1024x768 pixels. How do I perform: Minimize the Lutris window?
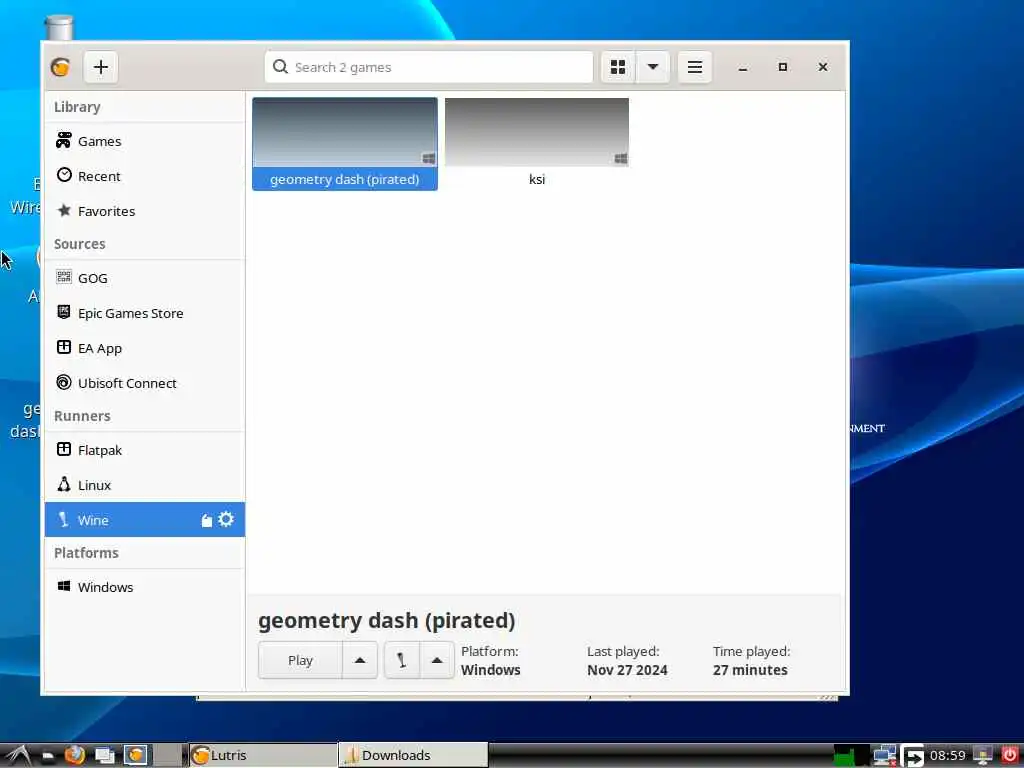pos(743,67)
